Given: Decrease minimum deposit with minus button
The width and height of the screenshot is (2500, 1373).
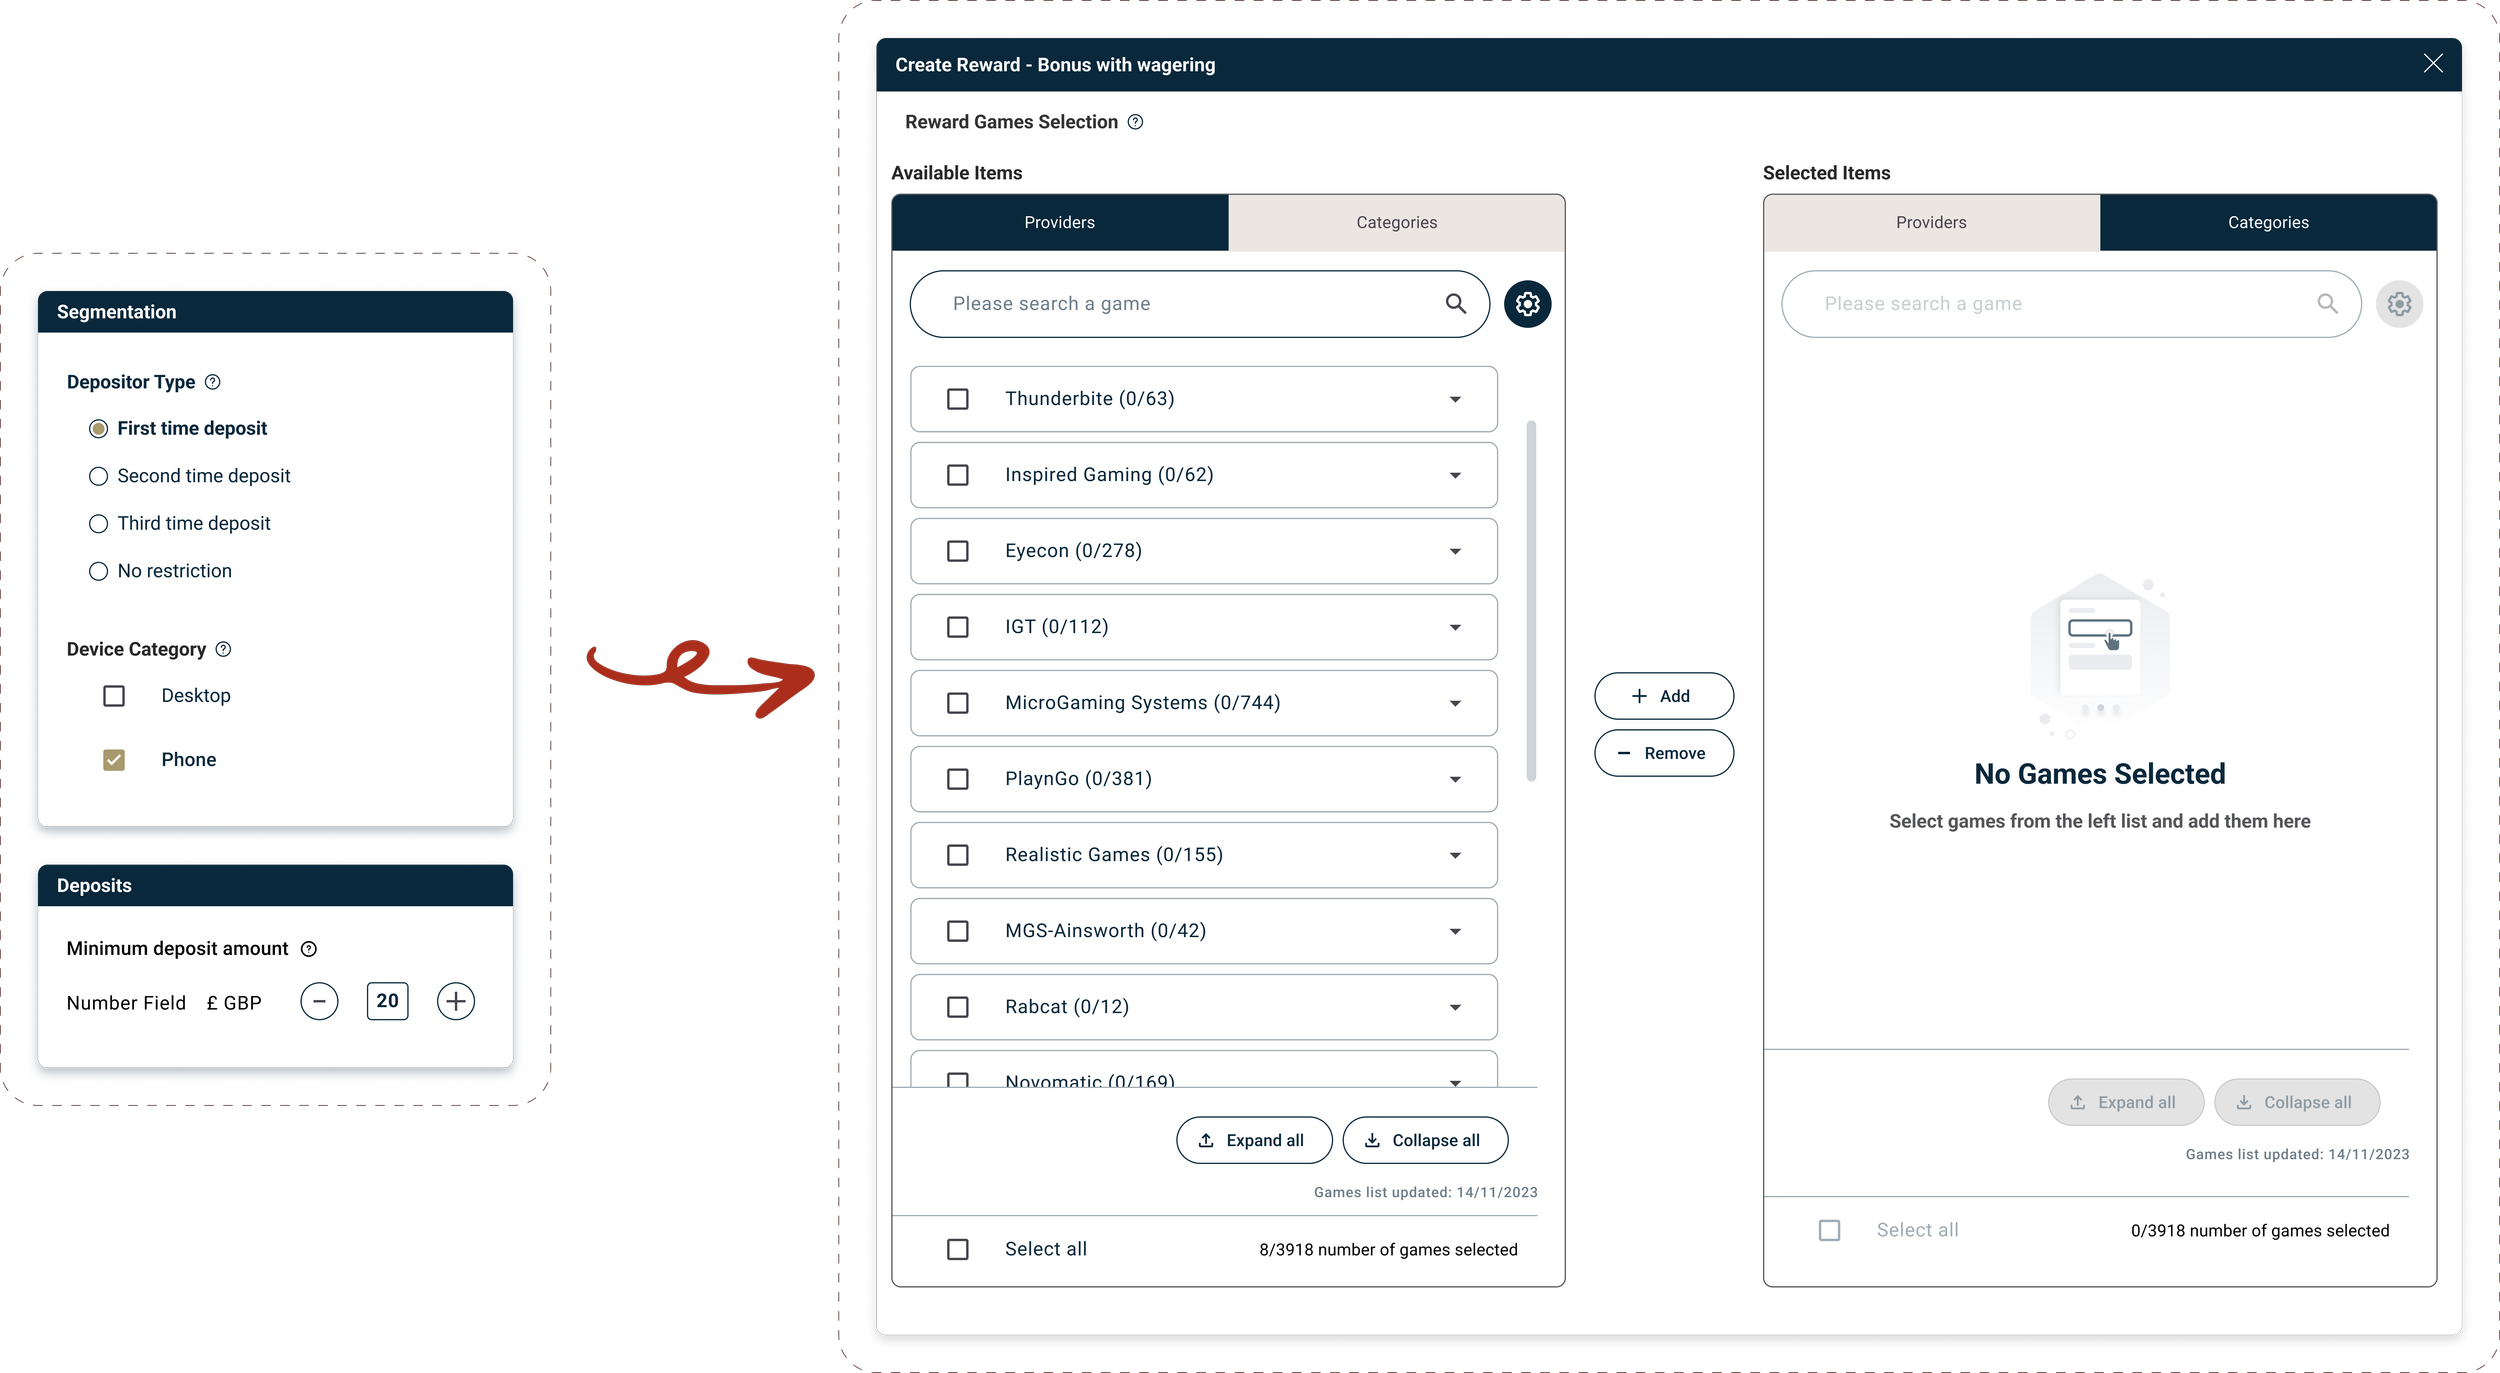Looking at the screenshot, I should [319, 1001].
